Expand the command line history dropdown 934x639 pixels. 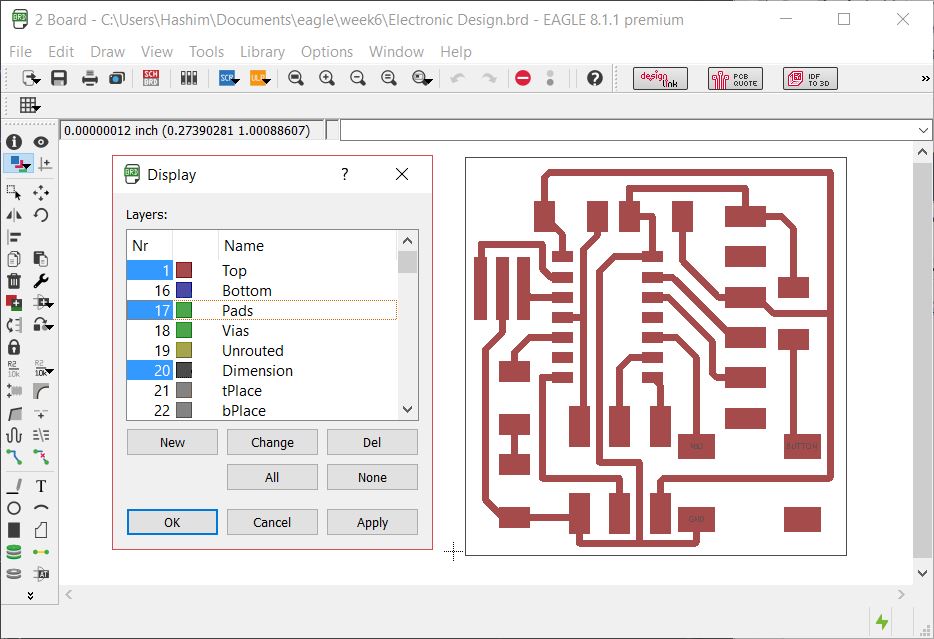pyautogui.click(x=923, y=130)
